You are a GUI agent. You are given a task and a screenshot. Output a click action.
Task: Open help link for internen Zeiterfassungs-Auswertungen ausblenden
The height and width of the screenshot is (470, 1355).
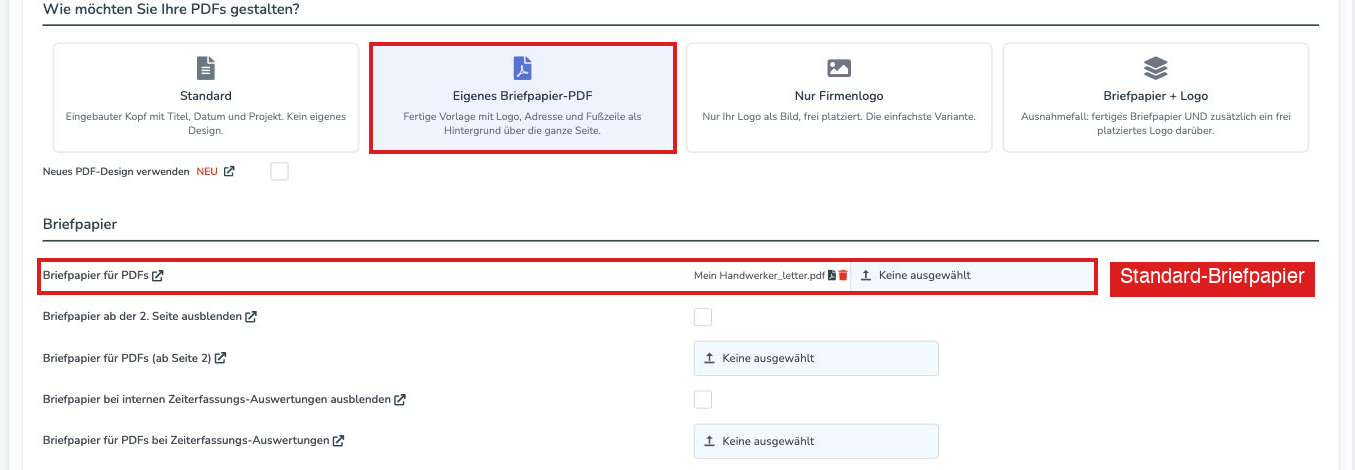click(400, 399)
